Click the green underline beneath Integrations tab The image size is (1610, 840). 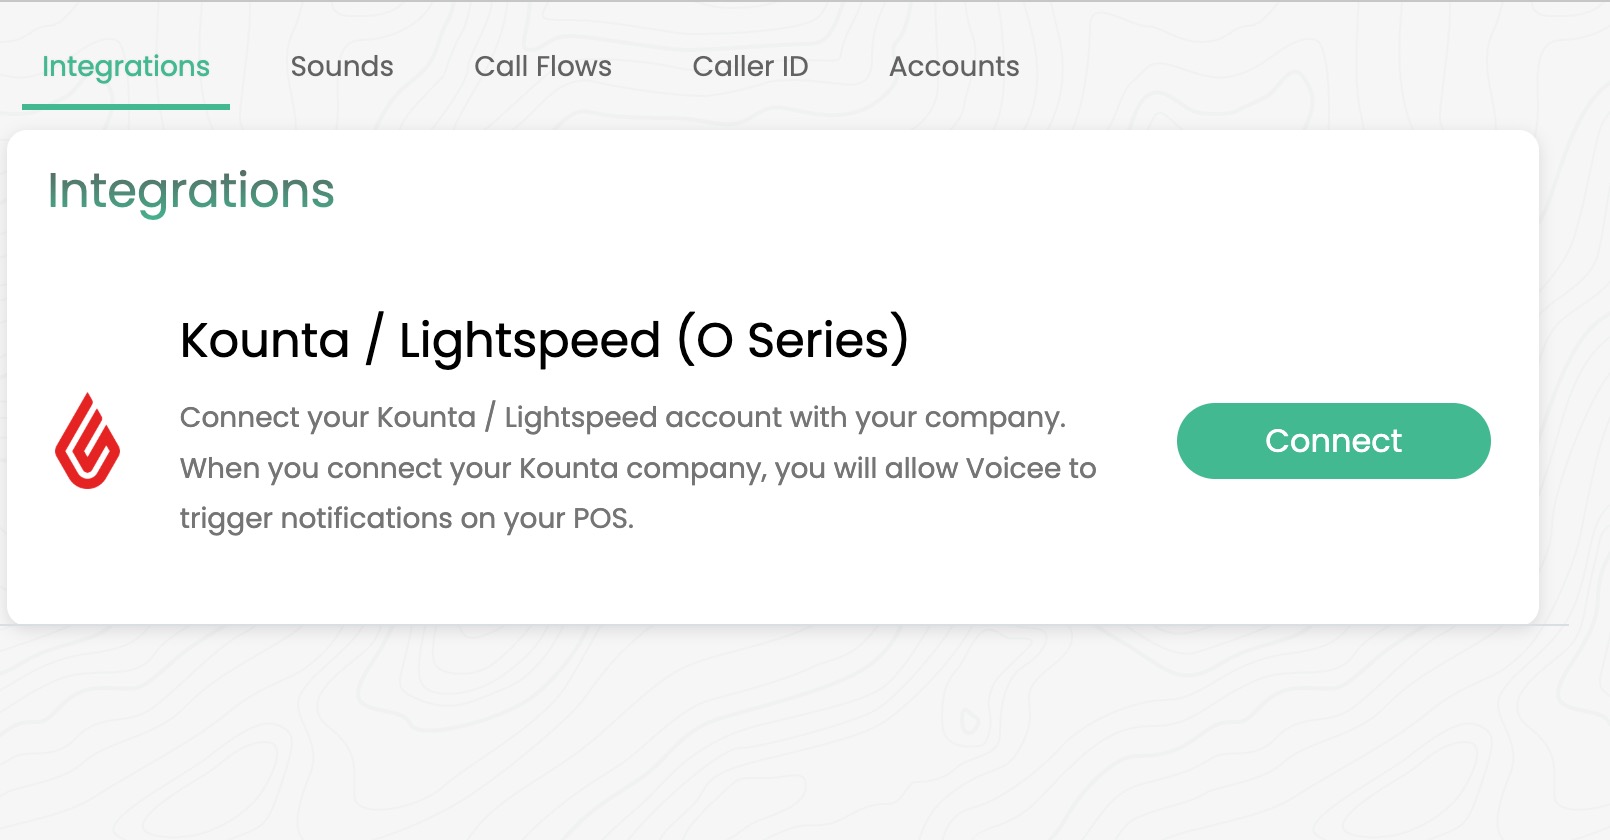pos(126,106)
